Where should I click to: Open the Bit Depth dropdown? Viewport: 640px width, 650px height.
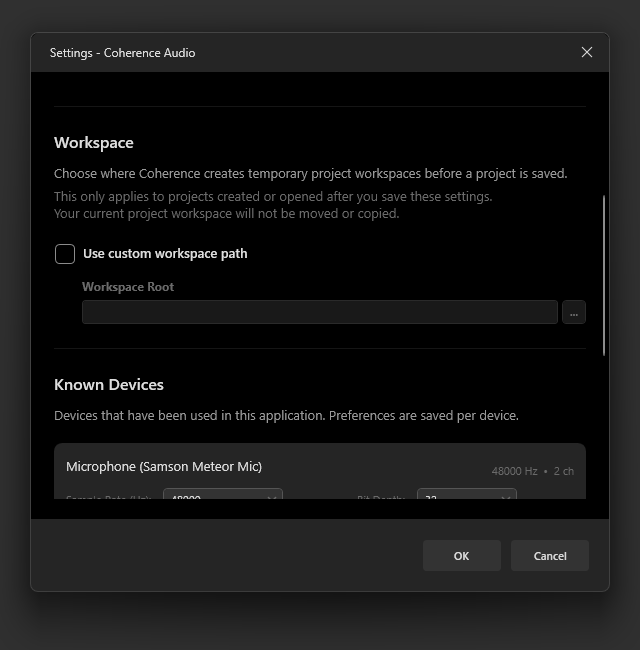coord(467,494)
